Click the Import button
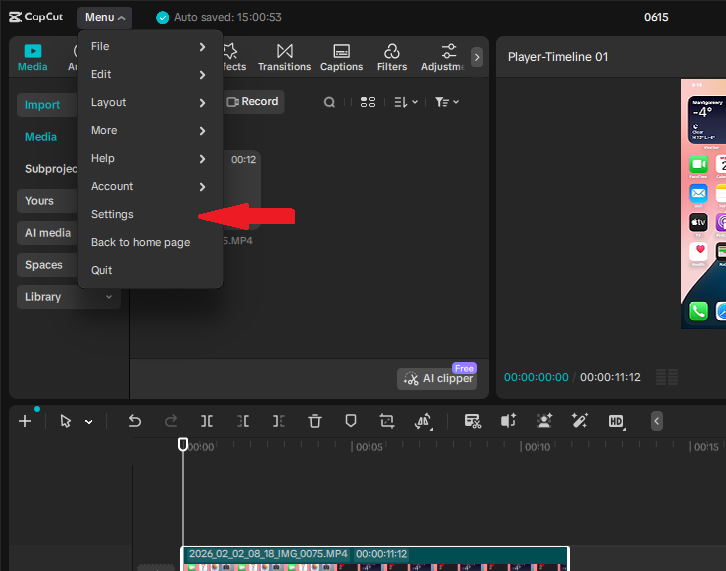The width and height of the screenshot is (726, 571). coord(46,105)
